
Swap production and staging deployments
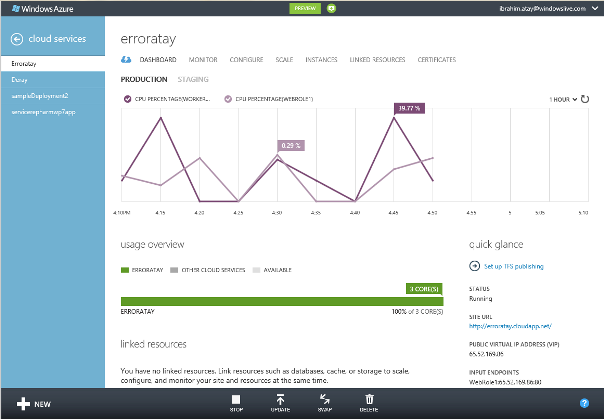tap(325, 403)
